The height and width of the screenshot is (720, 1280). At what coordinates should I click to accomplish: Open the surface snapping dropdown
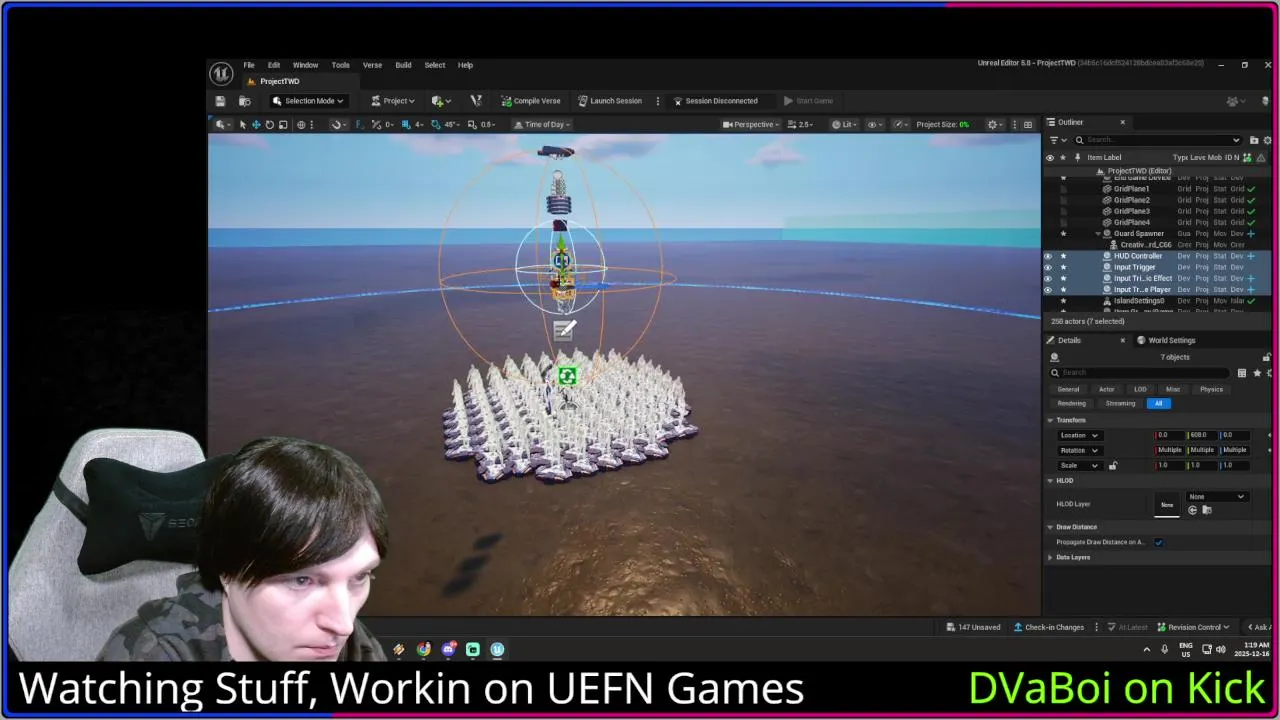(x=339, y=125)
